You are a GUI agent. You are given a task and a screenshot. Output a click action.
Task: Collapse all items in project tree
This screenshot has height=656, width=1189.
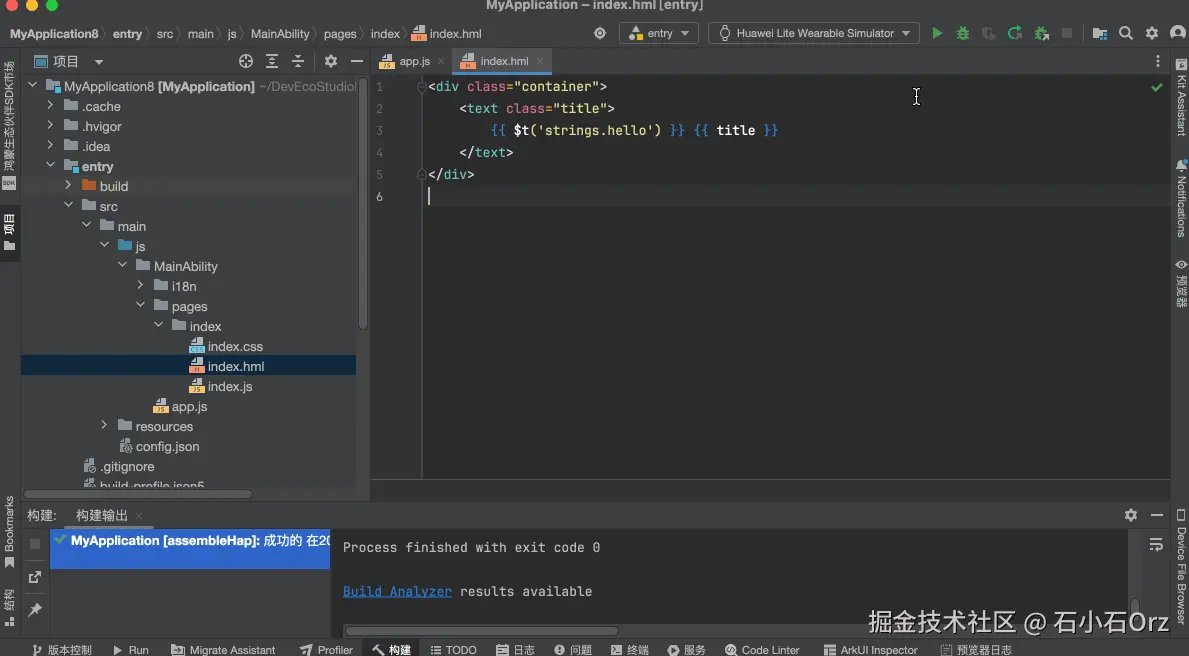tap(297, 61)
